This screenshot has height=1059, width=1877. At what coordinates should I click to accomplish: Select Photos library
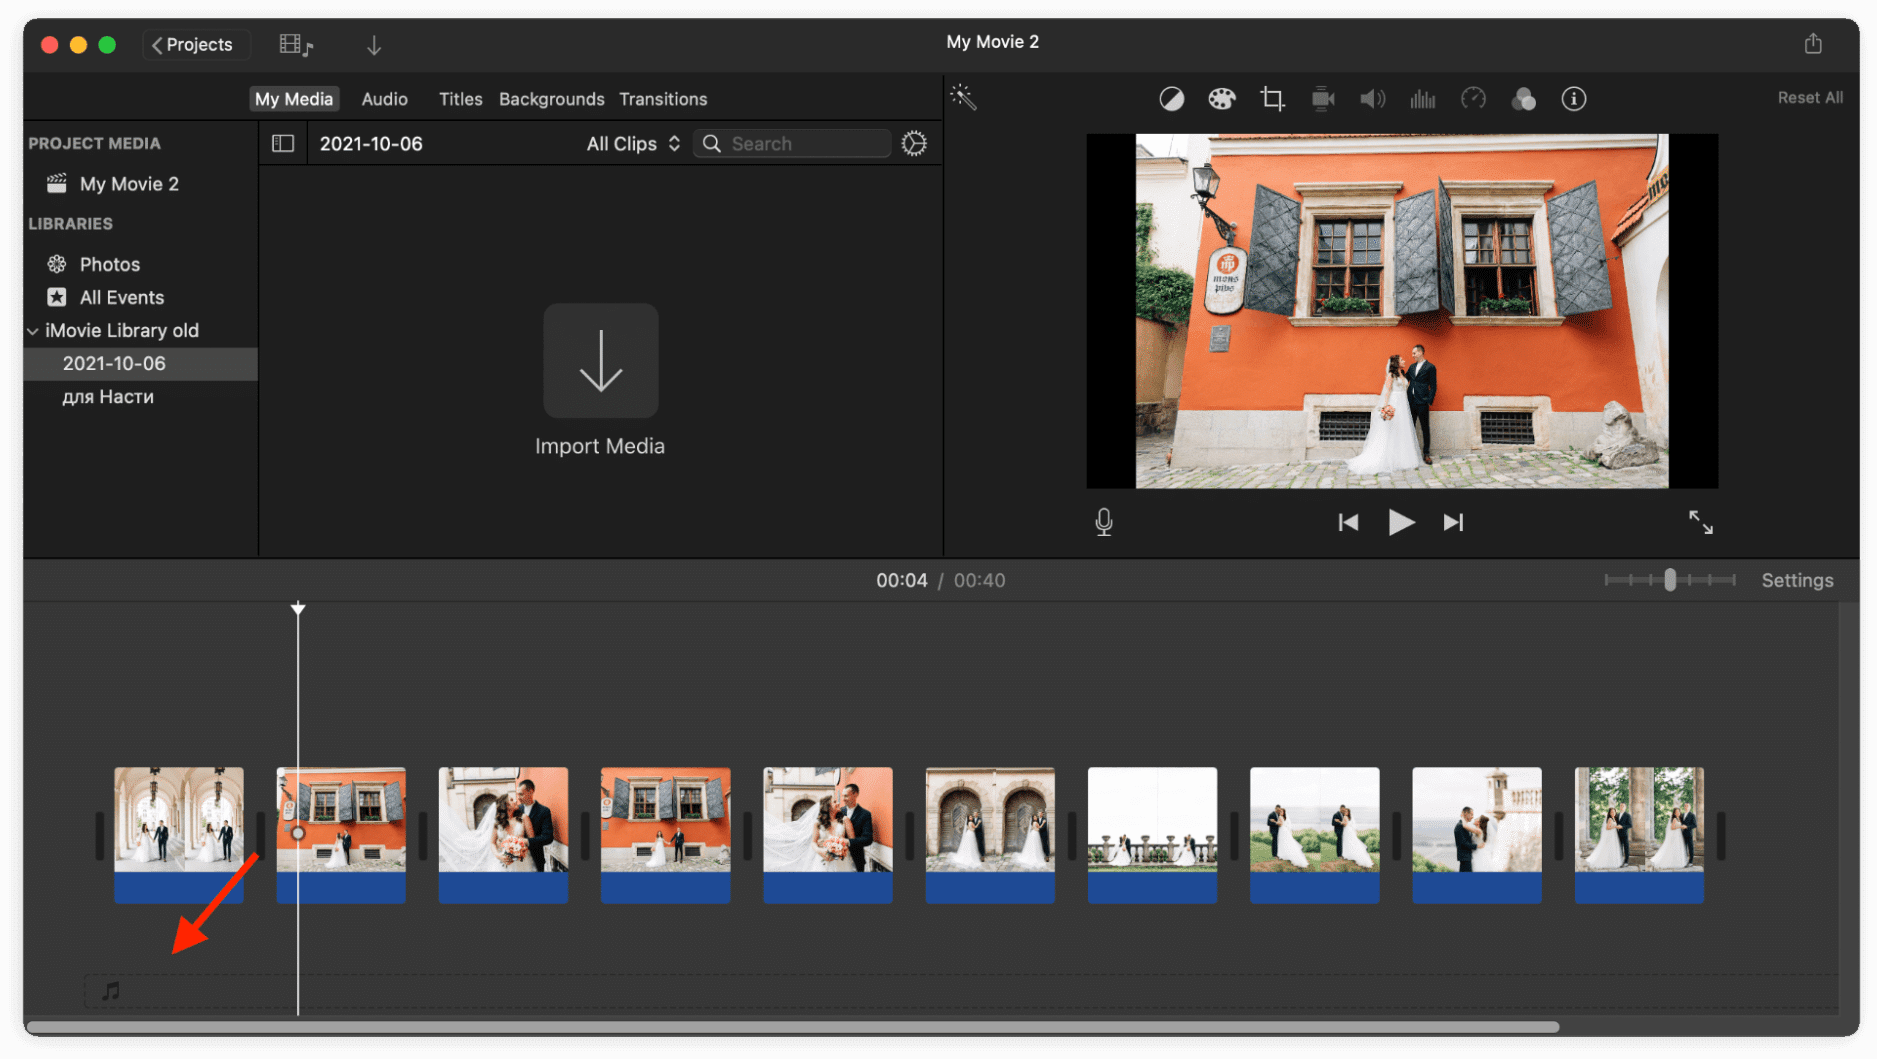(x=110, y=264)
